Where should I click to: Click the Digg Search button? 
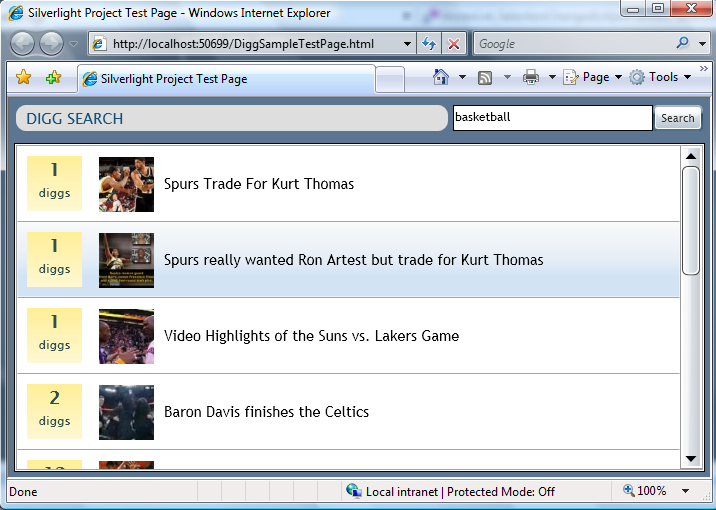point(678,118)
